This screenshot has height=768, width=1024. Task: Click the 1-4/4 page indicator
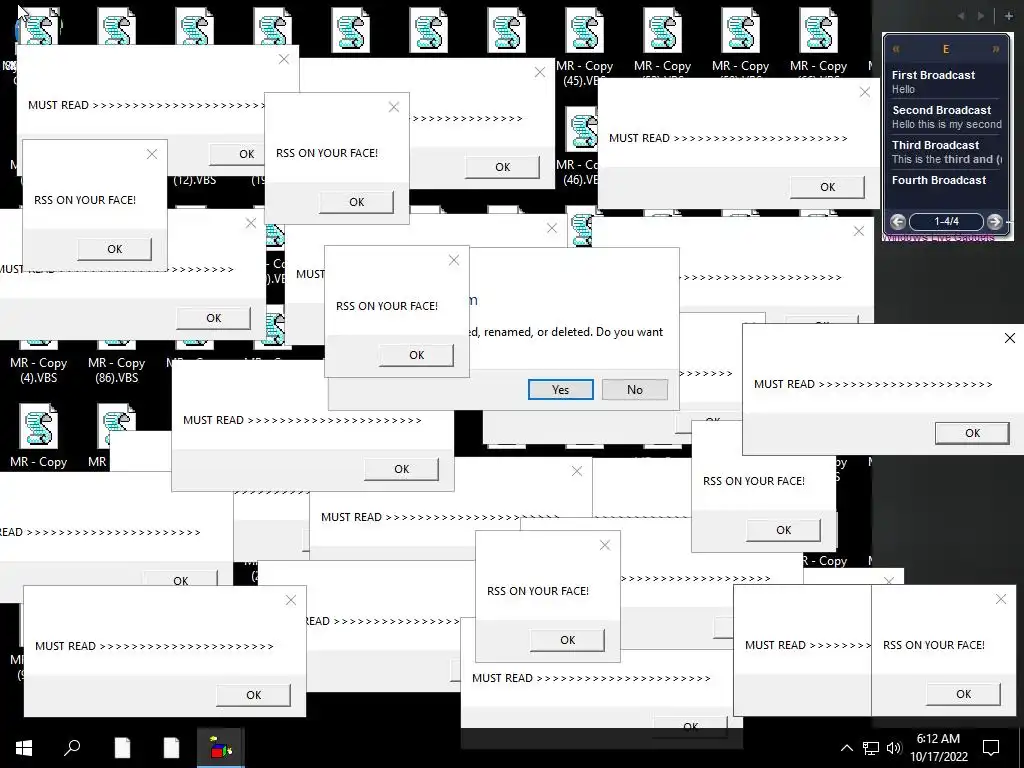pyautogui.click(x=946, y=221)
